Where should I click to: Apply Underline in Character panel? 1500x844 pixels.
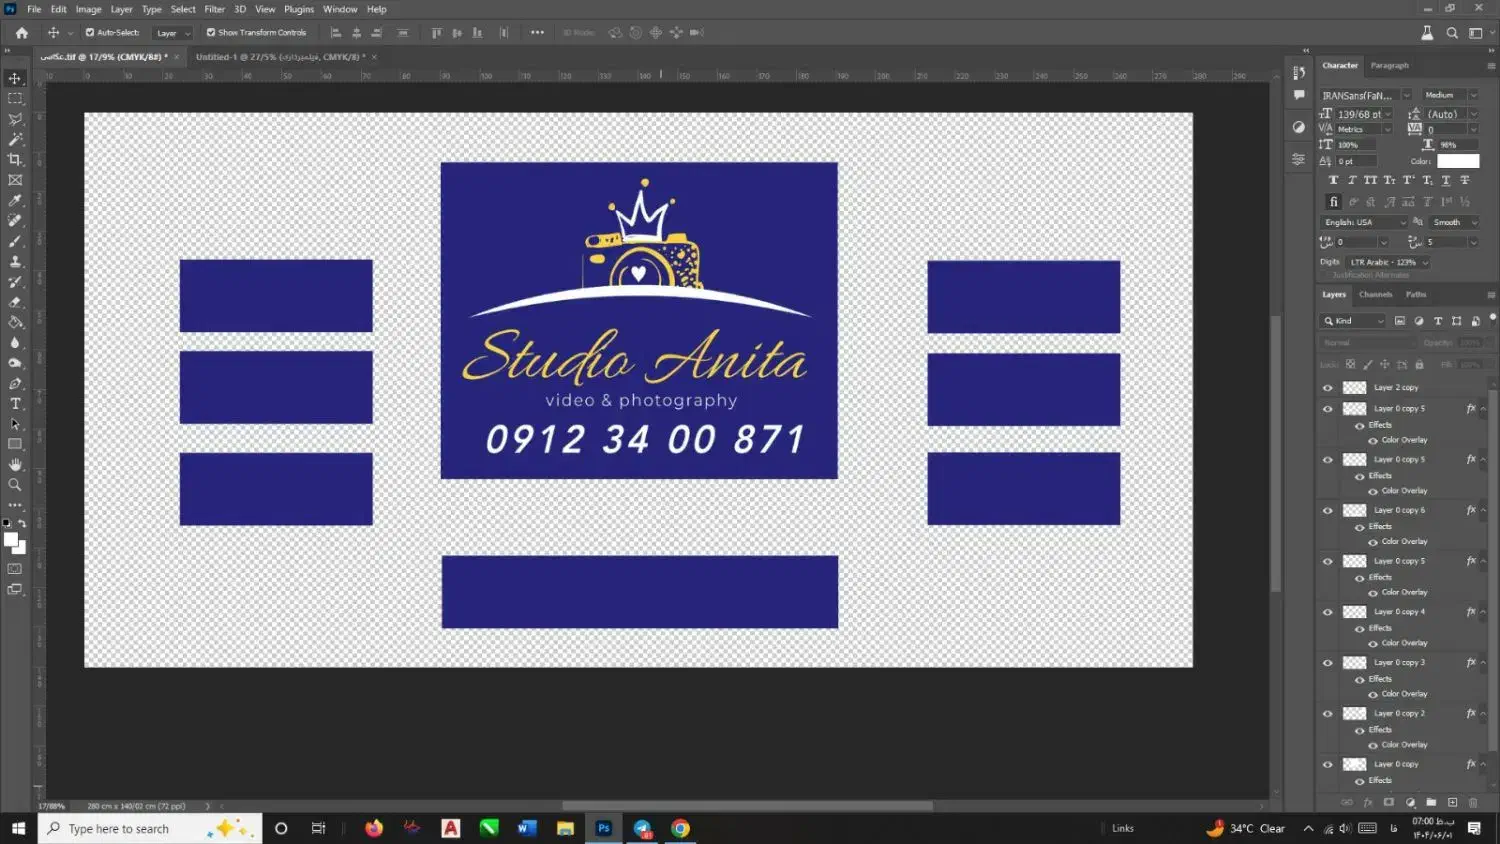point(1446,180)
